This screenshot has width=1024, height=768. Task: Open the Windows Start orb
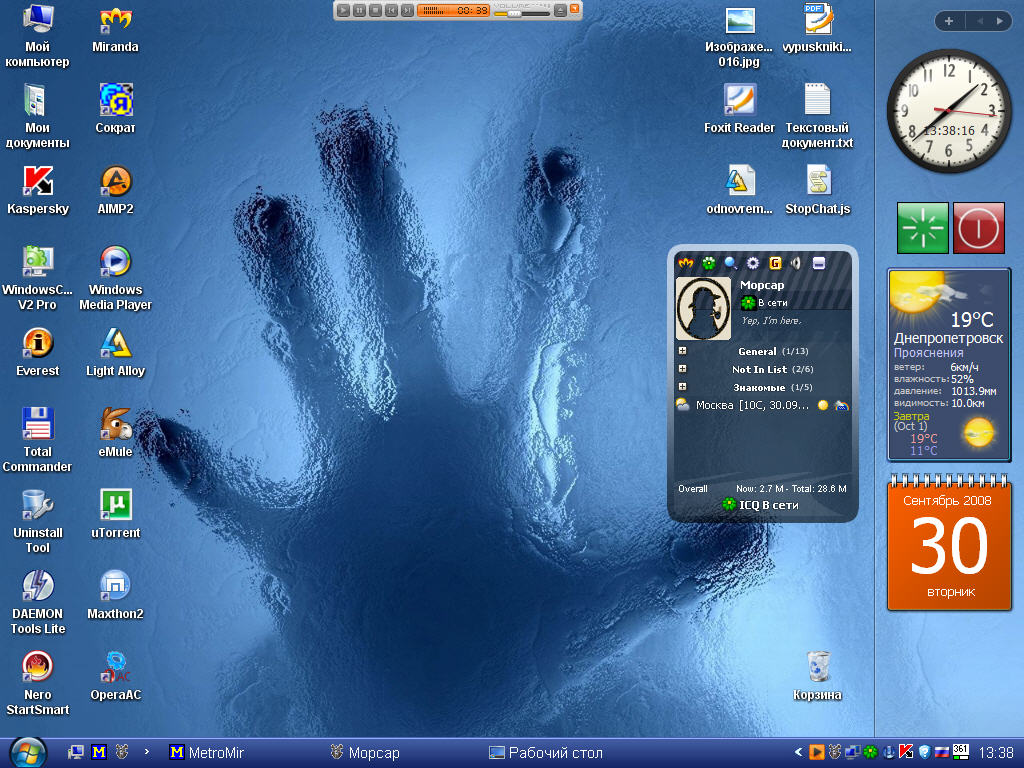pyautogui.click(x=26, y=752)
